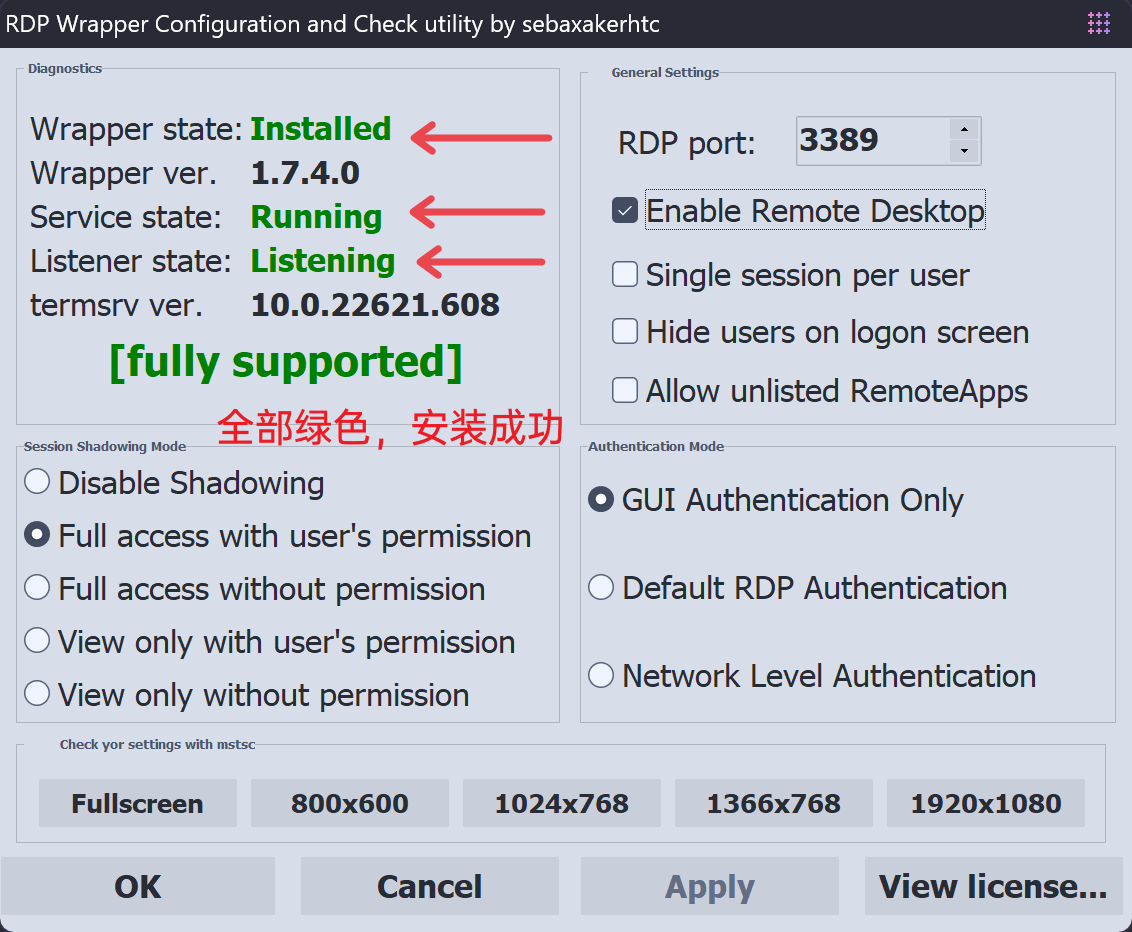Click the RDP port number field

[870, 141]
